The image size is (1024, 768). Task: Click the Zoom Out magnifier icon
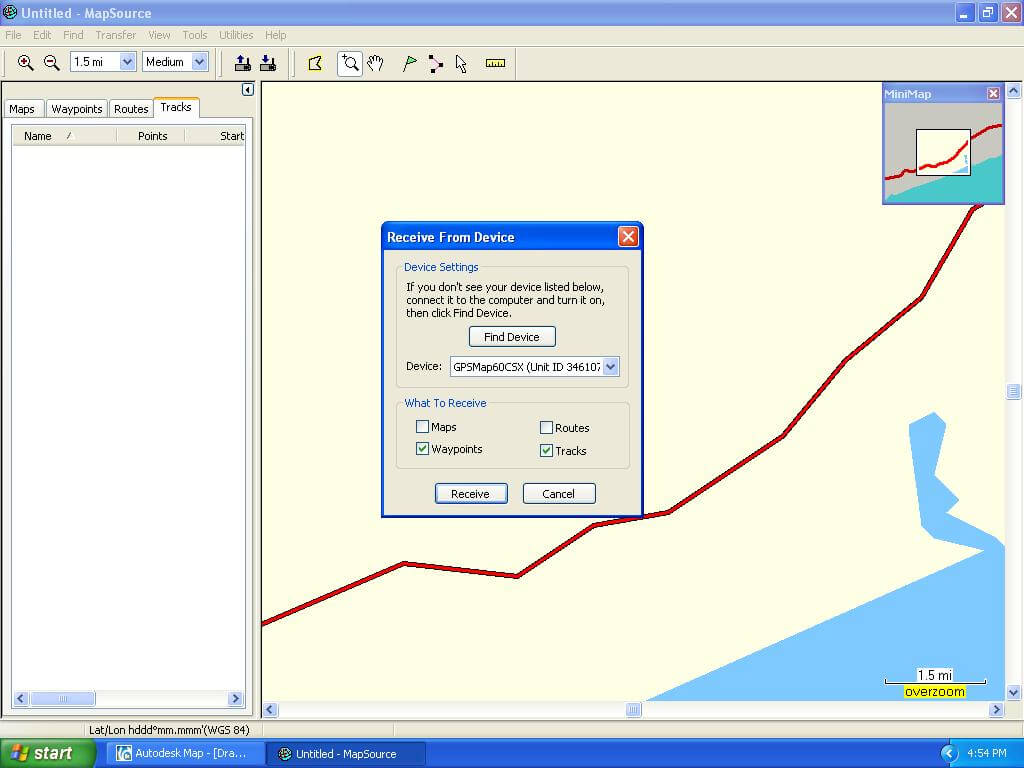pos(52,63)
